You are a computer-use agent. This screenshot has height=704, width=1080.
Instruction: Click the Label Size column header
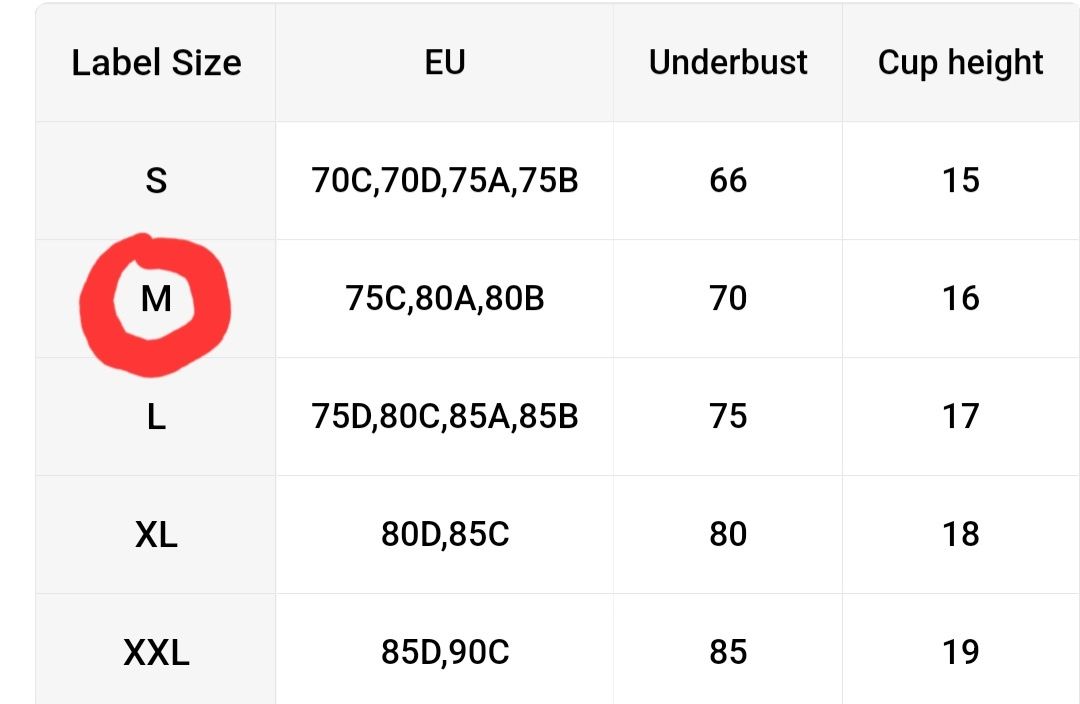tap(156, 63)
